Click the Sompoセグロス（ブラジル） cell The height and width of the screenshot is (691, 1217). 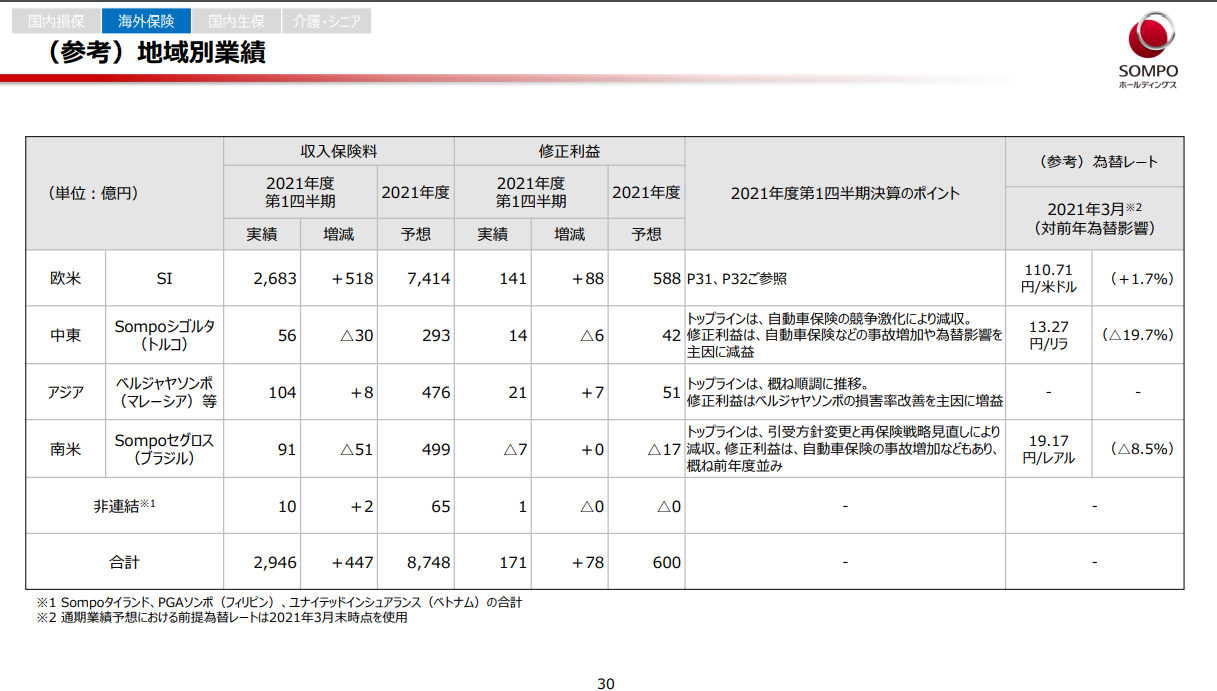[164, 449]
